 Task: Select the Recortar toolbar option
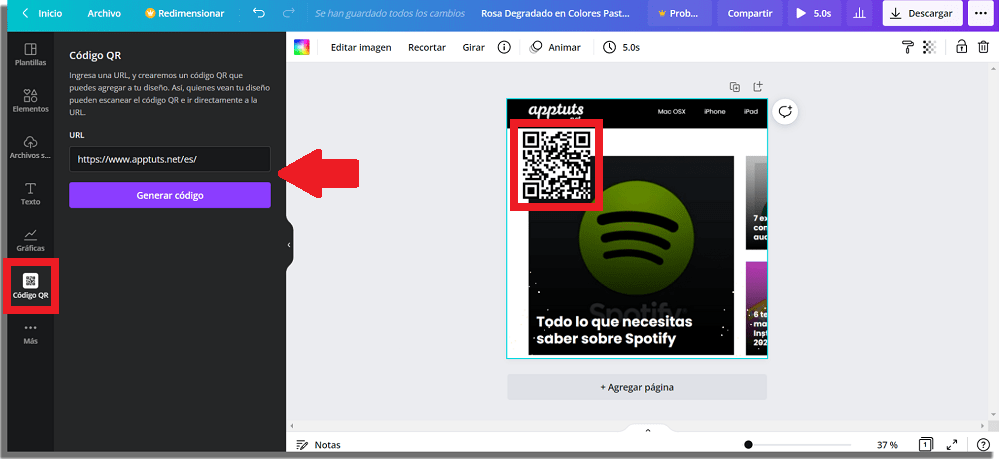coord(427,47)
